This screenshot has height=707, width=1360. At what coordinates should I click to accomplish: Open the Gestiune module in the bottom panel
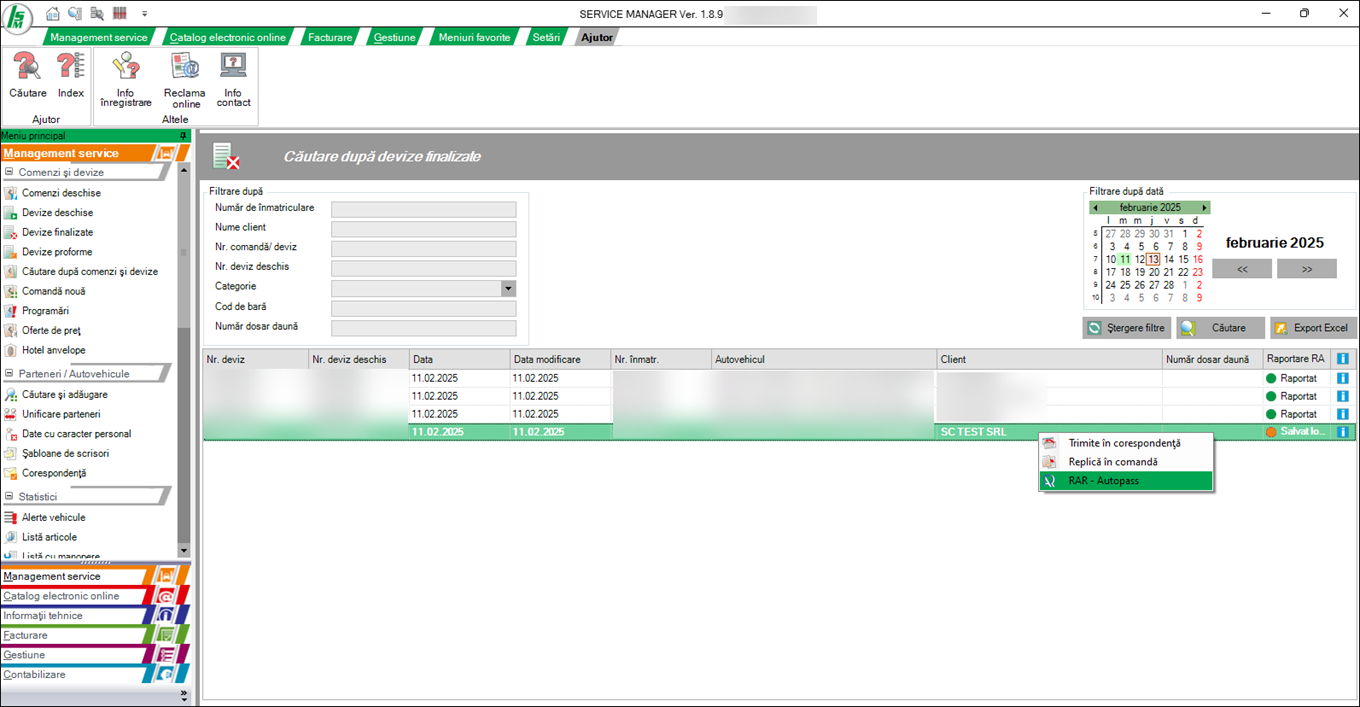click(24, 655)
